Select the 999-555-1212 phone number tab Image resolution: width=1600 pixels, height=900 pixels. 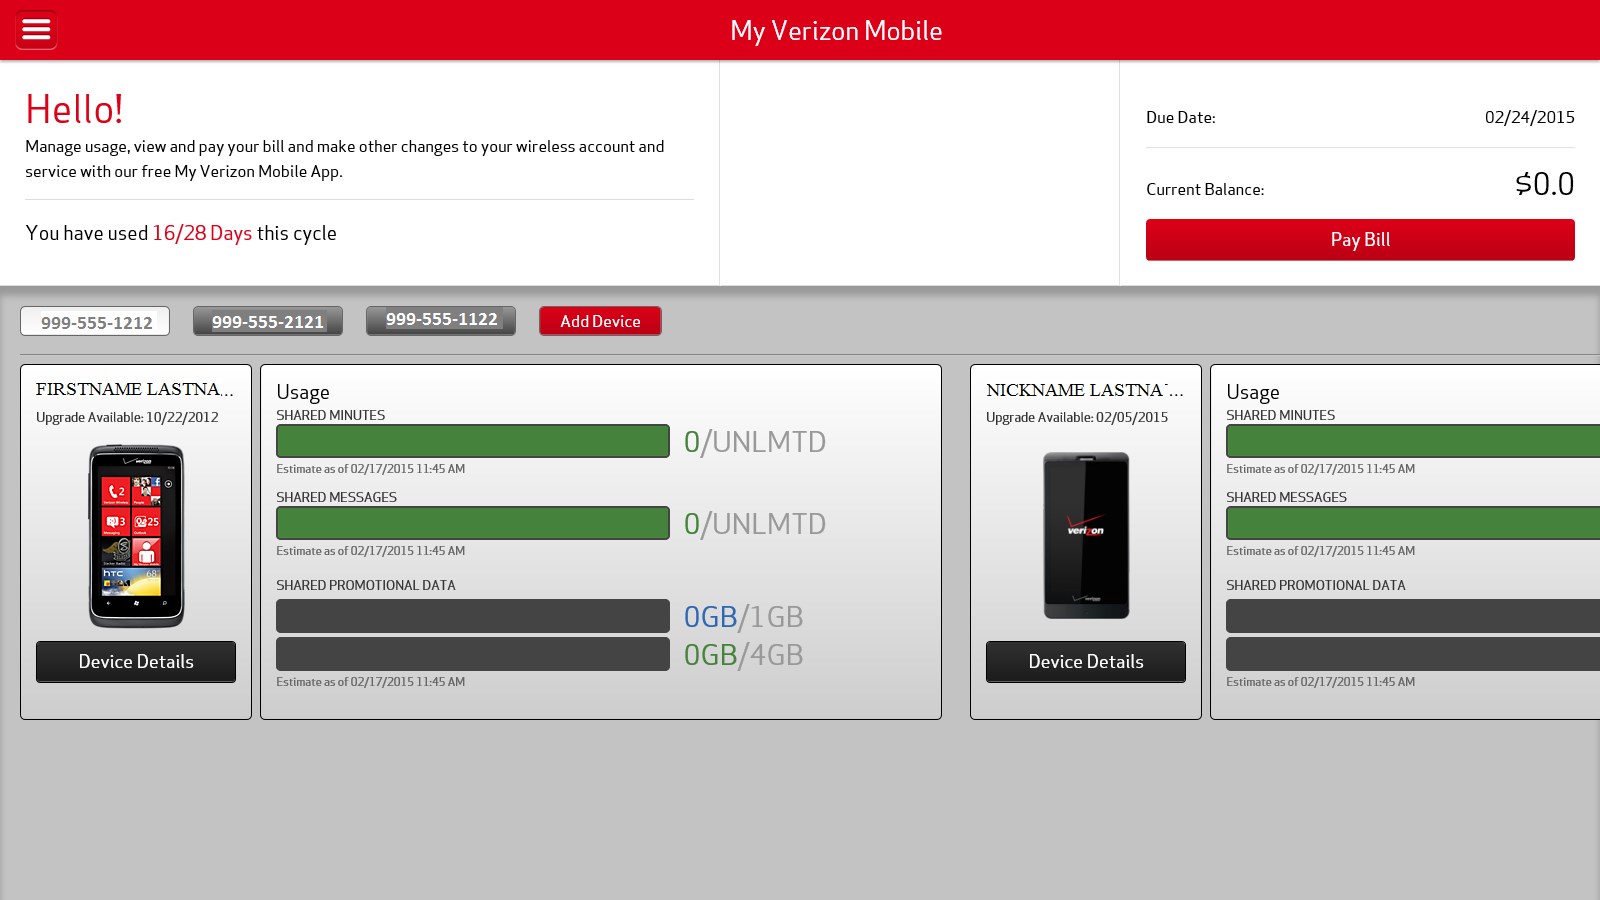pos(94,321)
